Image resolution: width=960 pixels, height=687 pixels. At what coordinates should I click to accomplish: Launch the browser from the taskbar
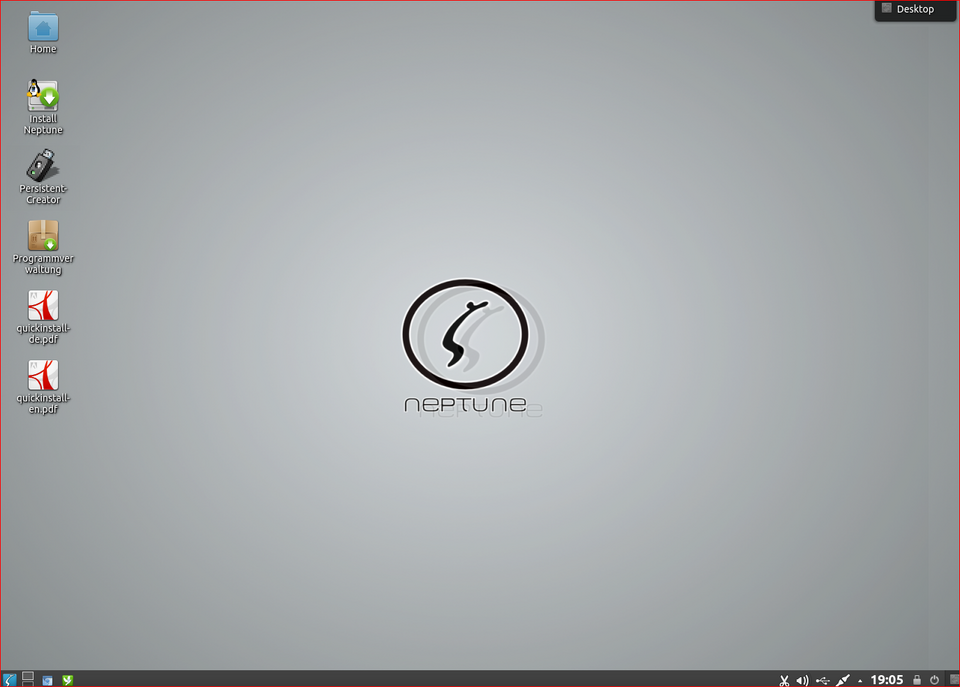click(67, 679)
